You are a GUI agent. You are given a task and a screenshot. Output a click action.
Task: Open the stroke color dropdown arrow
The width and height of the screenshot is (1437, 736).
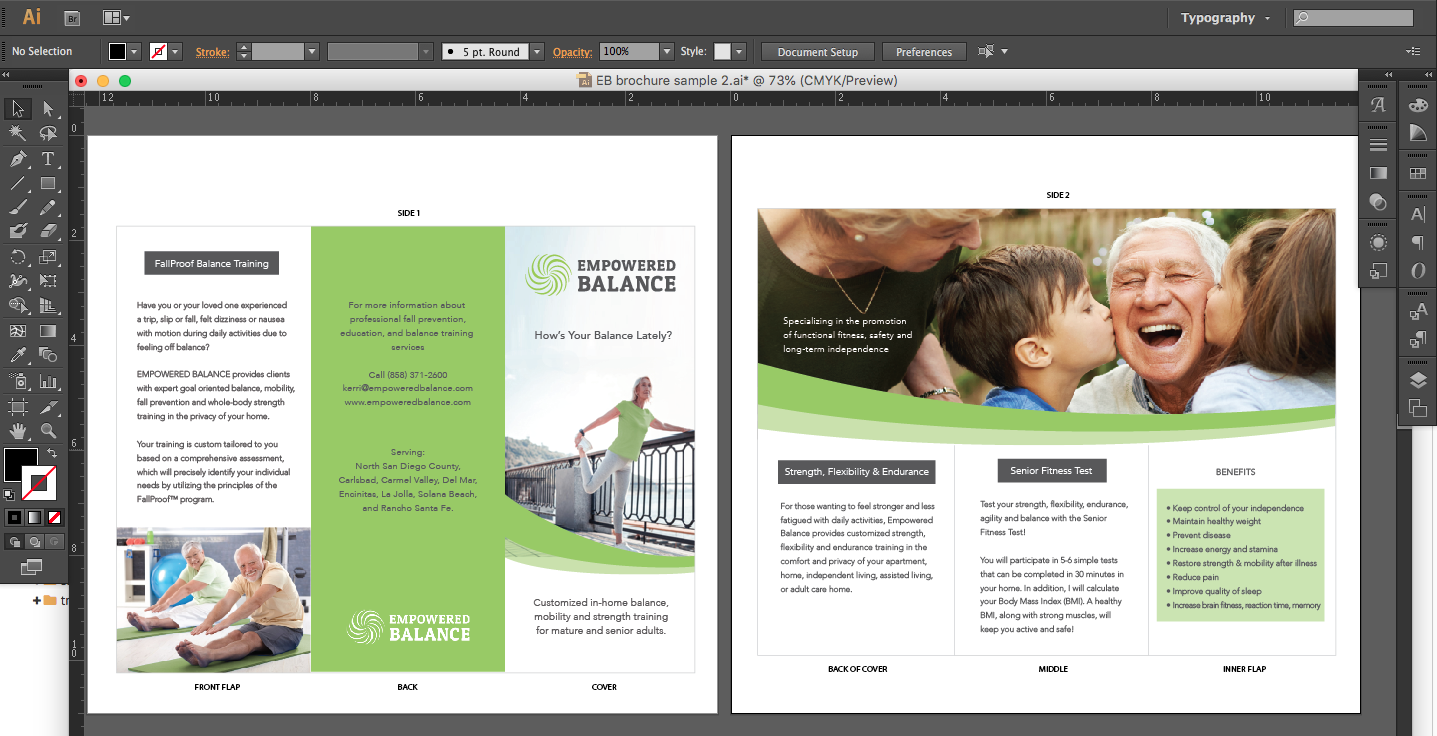click(x=176, y=51)
